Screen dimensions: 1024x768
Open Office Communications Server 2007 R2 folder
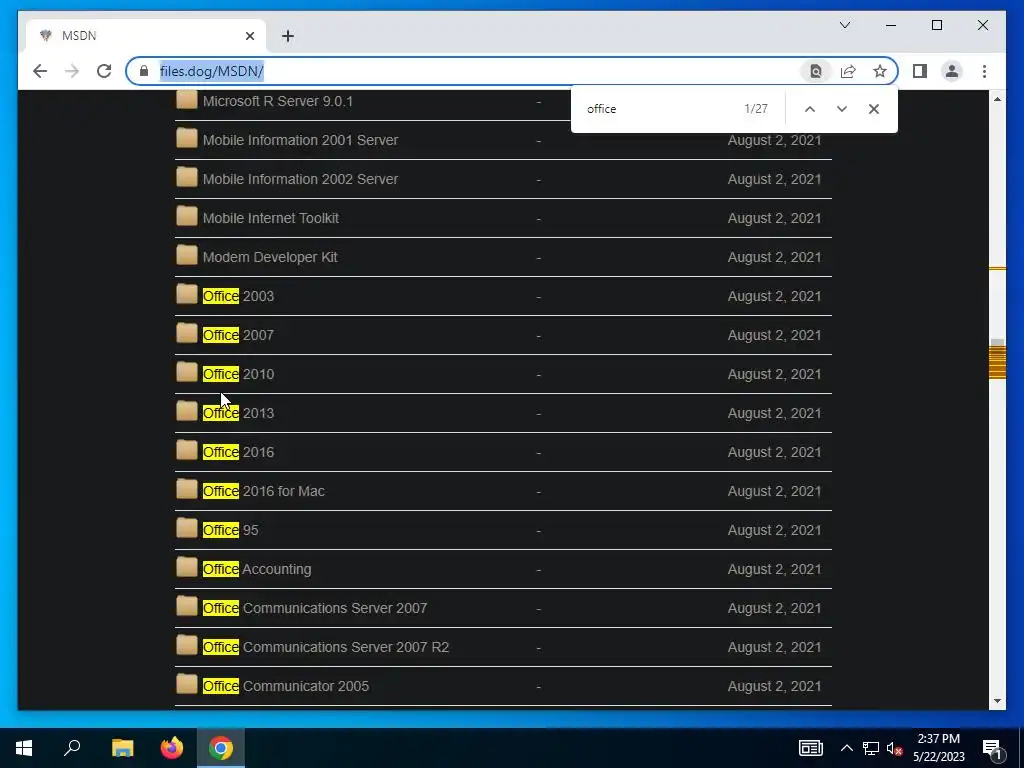click(x=326, y=647)
